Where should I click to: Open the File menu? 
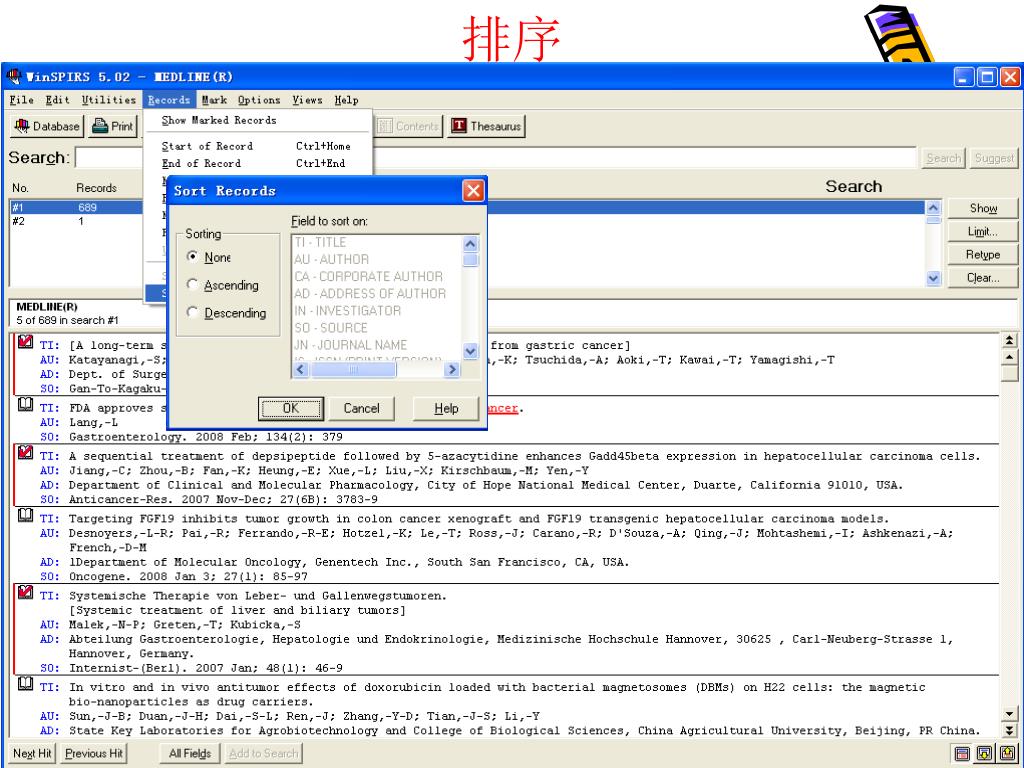(22, 100)
